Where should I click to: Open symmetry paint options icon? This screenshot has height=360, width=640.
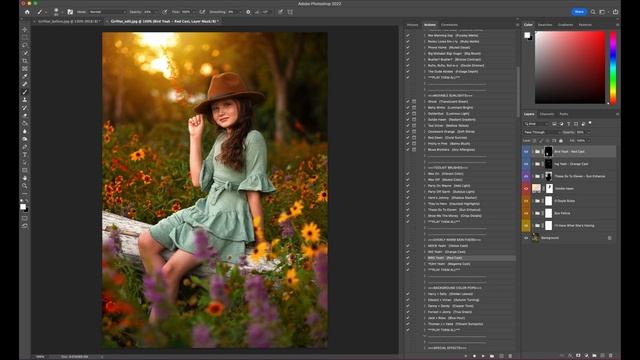290,12
